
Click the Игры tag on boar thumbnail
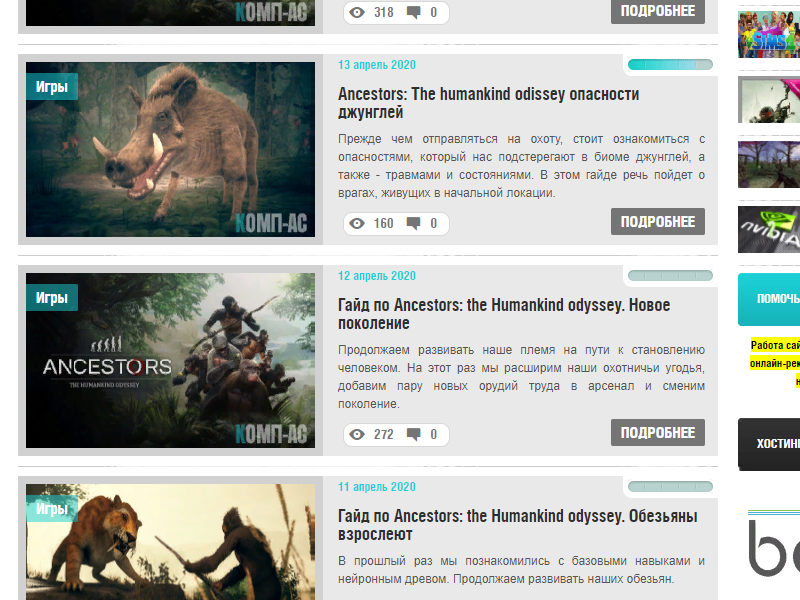[52, 87]
